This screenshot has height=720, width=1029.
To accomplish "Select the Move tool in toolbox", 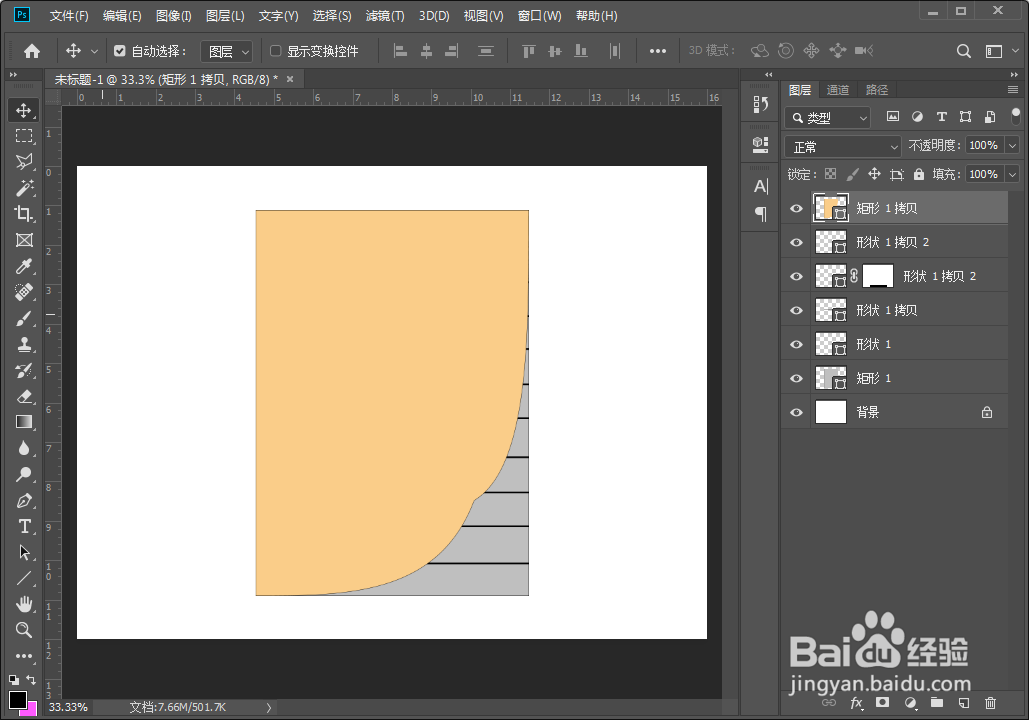I will tap(24, 110).
